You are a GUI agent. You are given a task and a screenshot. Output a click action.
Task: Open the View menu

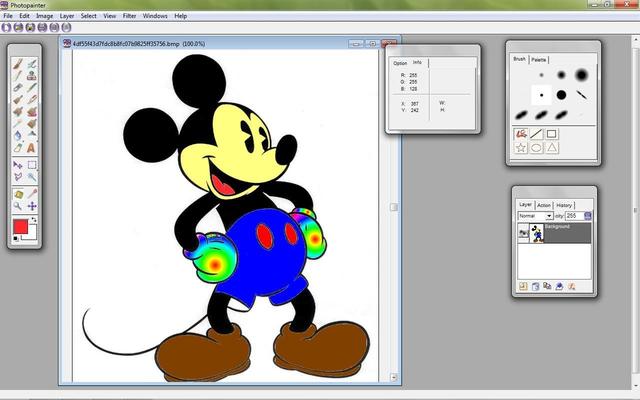(x=109, y=16)
